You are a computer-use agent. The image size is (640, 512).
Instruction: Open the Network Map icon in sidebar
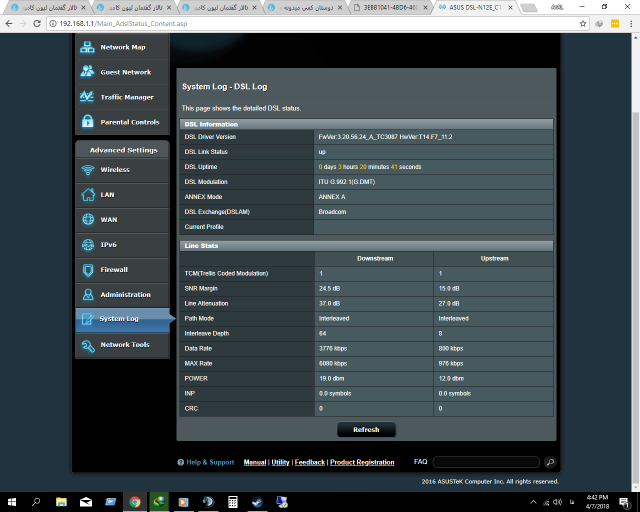pyautogui.click(x=87, y=47)
